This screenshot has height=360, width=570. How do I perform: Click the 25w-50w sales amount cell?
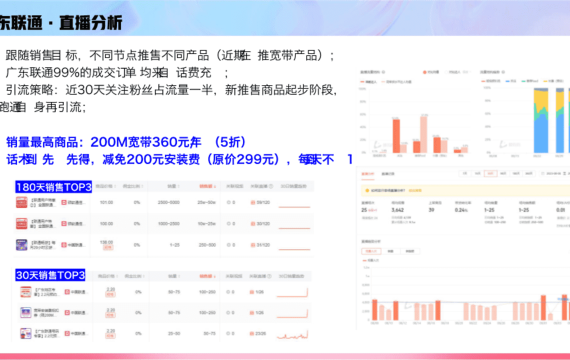206,202
